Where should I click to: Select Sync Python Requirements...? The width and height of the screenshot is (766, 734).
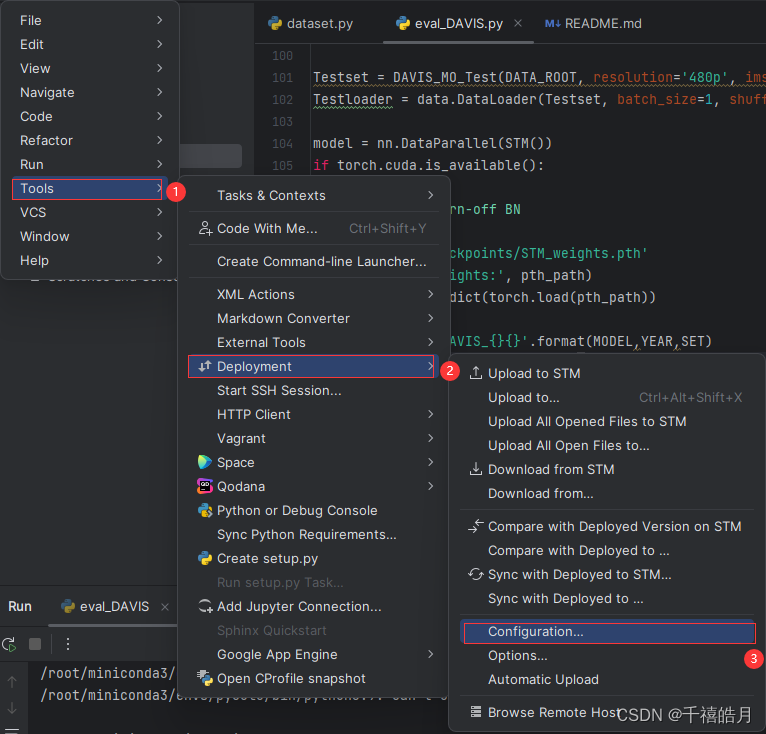pyautogui.click(x=313, y=534)
